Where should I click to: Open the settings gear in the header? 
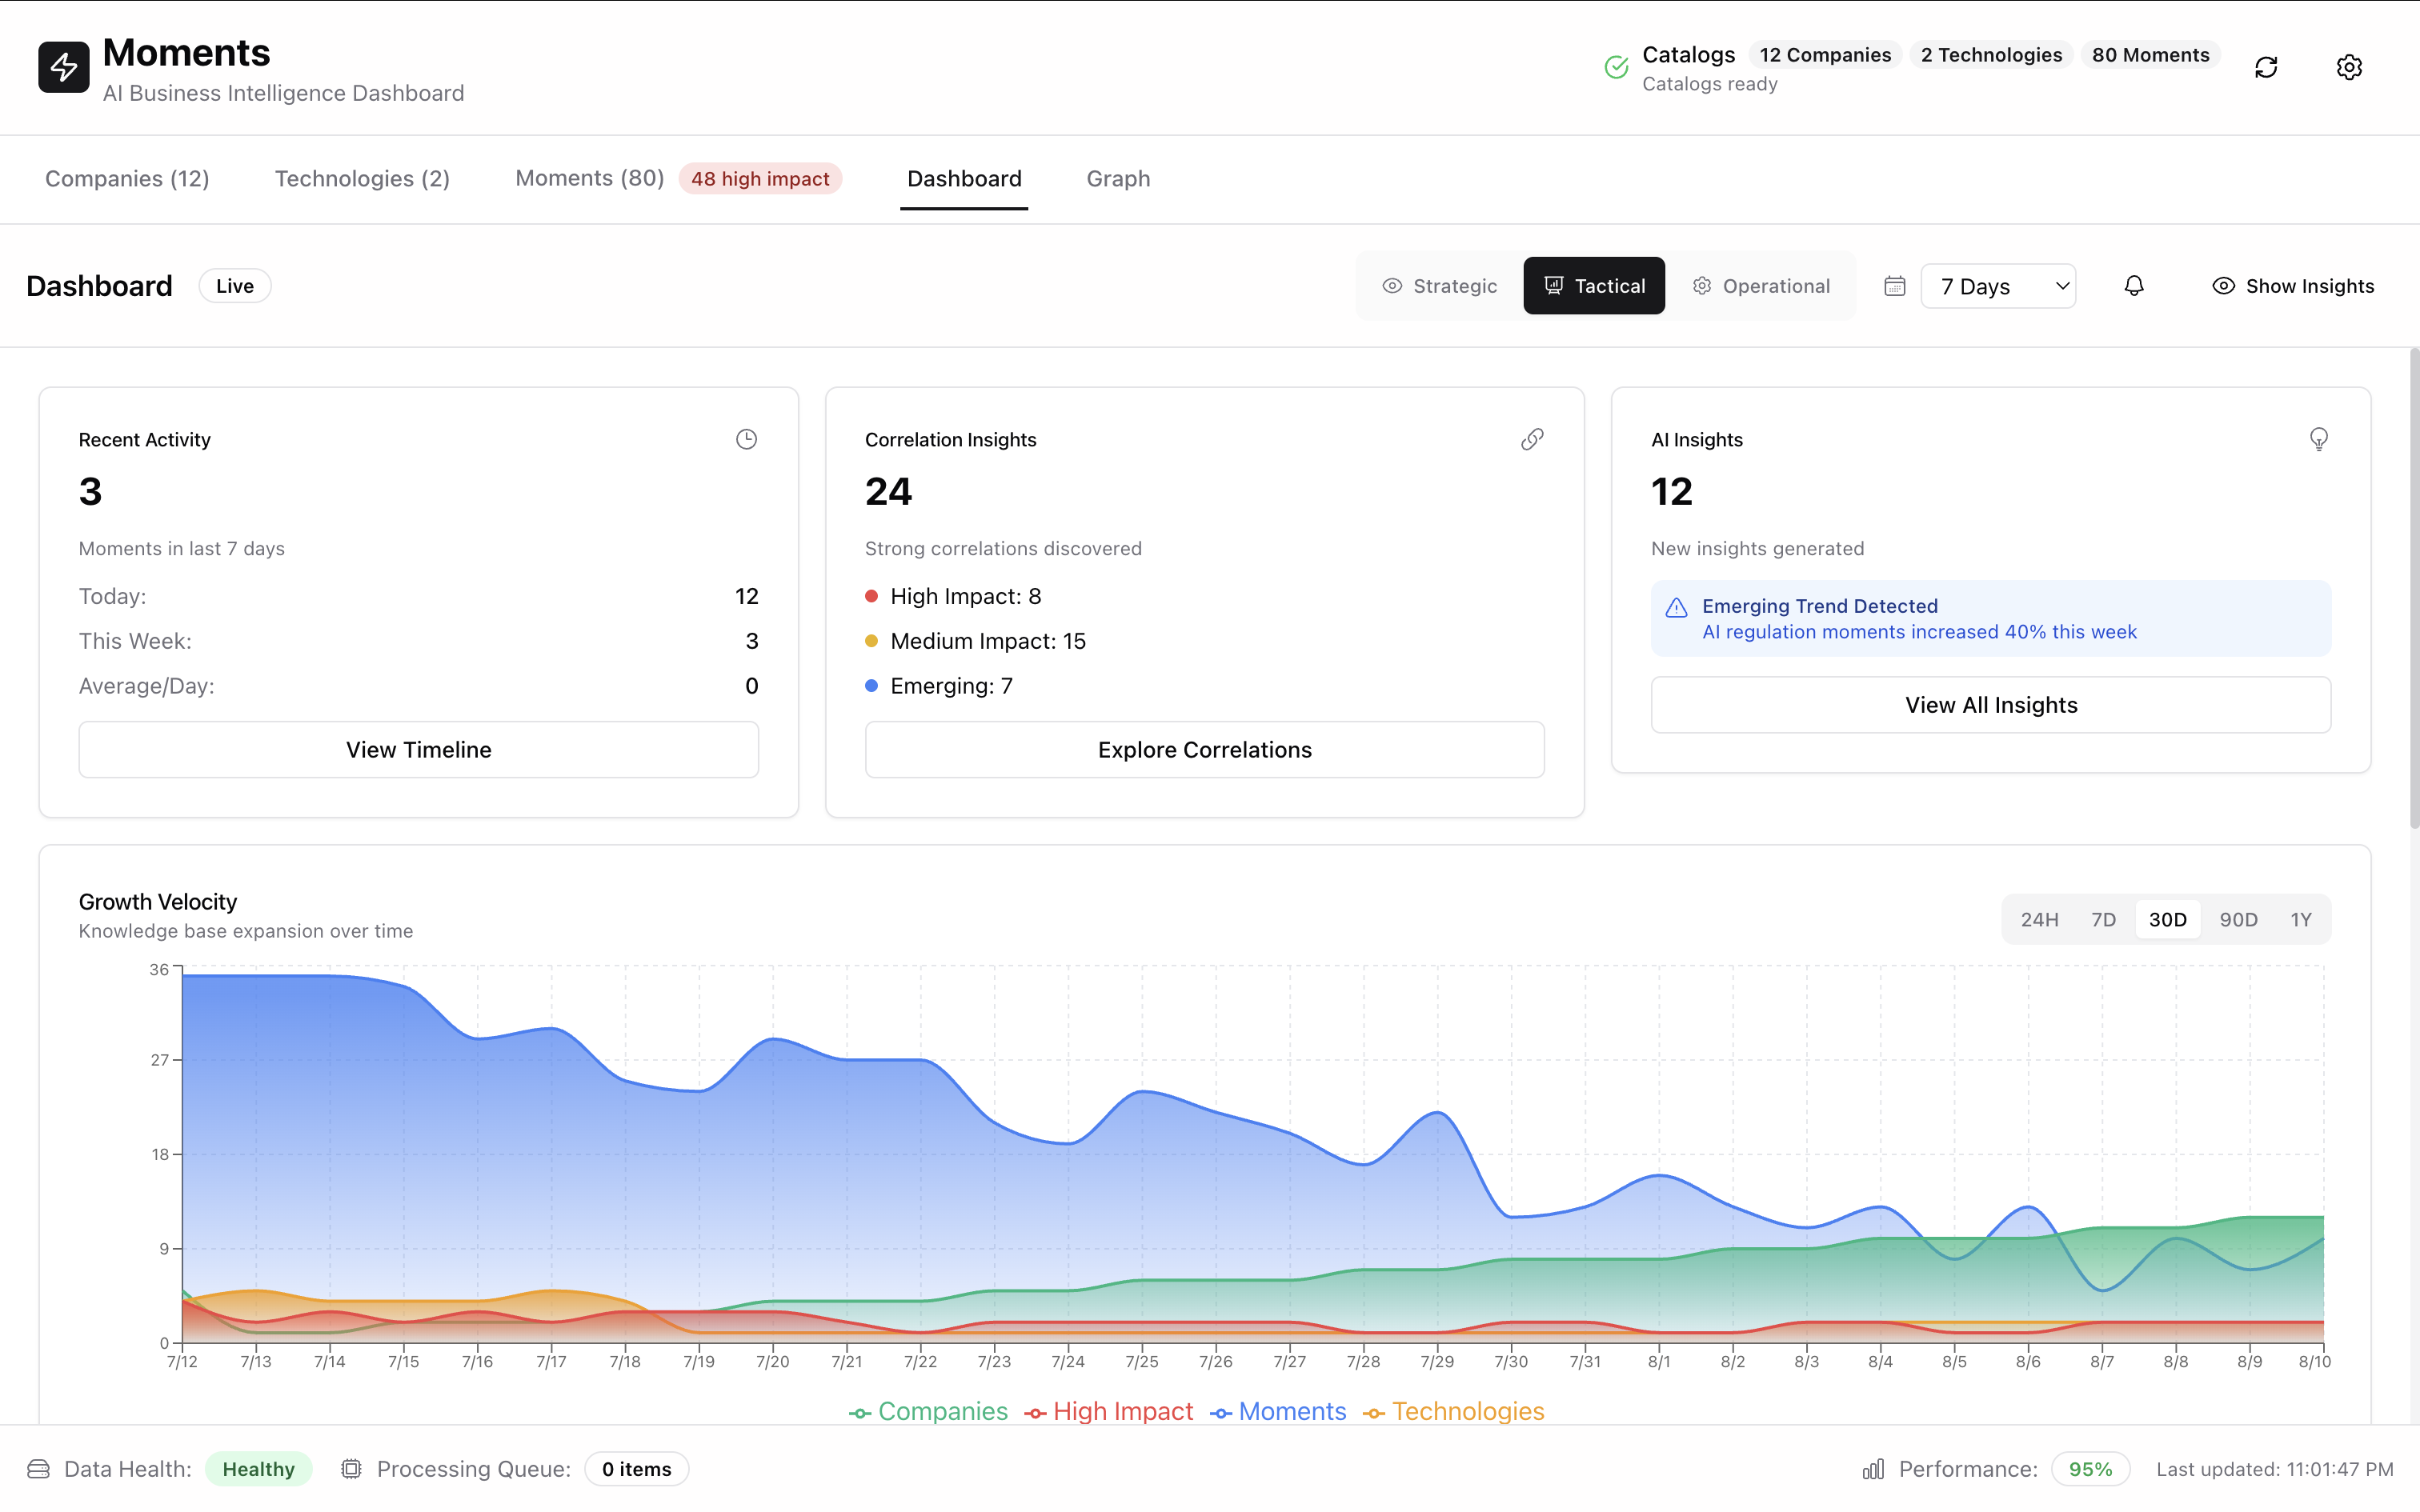[x=2349, y=66]
